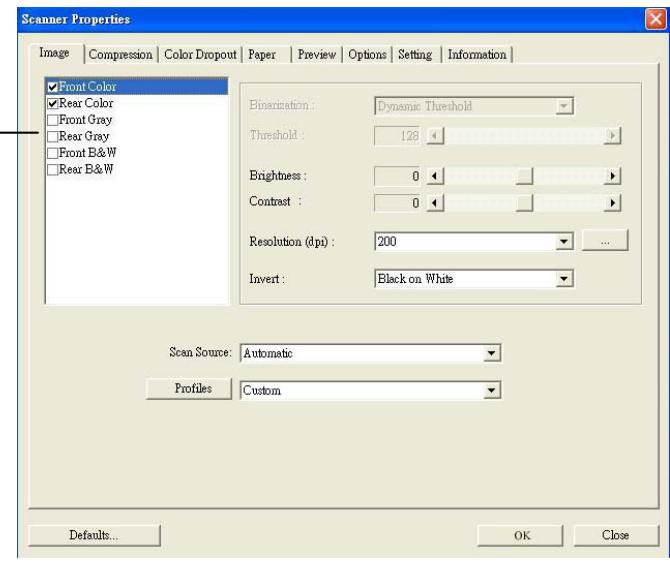Image resolution: width=670 pixels, height=562 pixels.
Task: Click the Brightness slider thumb
Action: click(524, 176)
